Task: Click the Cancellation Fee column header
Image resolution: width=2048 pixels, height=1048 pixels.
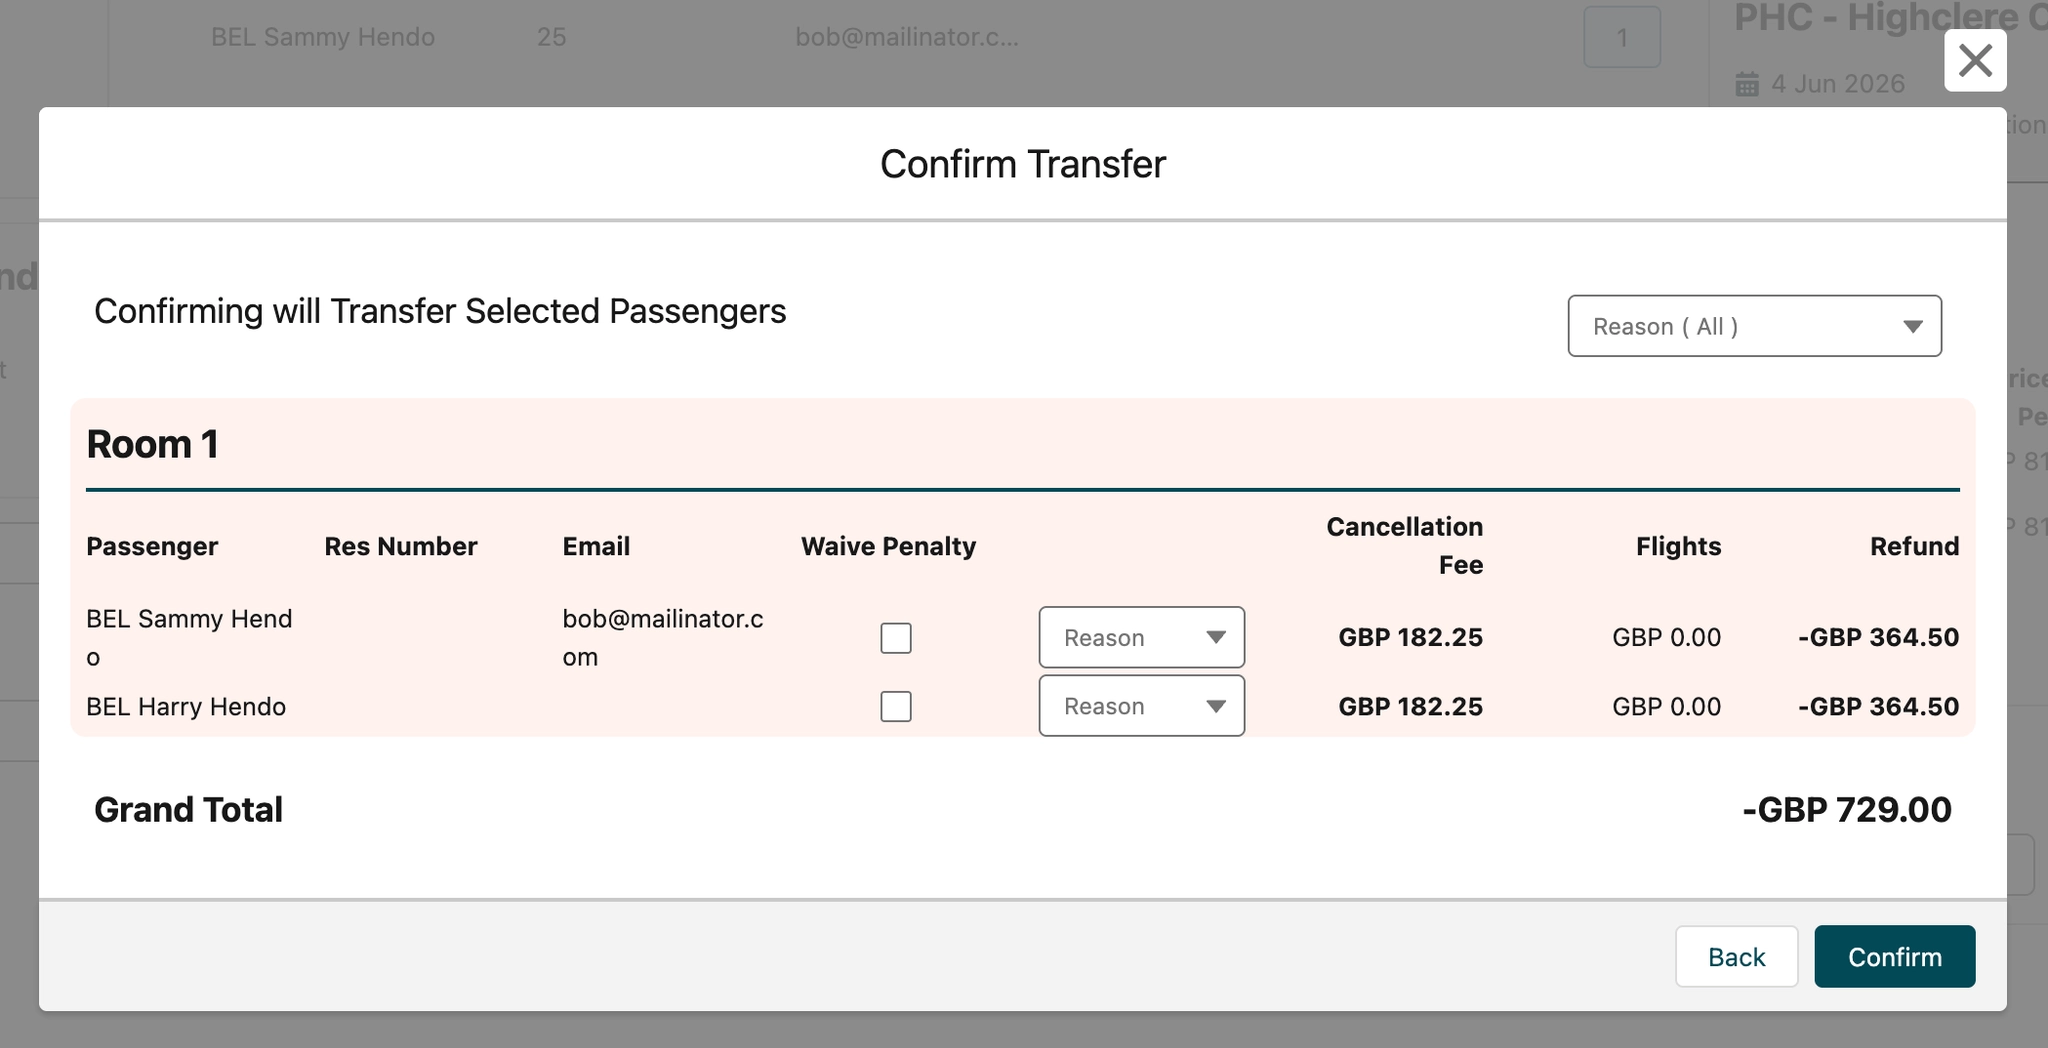Action: (x=1404, y=546)
